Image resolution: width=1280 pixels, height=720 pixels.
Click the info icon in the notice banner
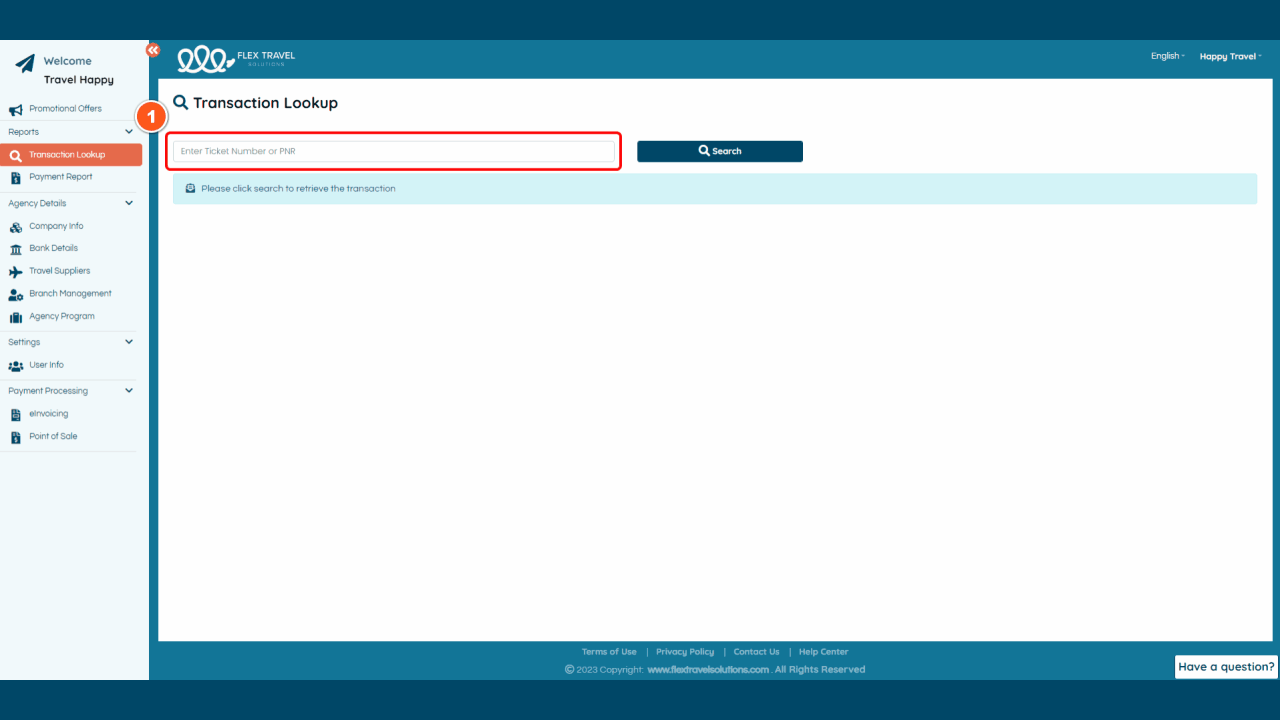tap(190, 188)
